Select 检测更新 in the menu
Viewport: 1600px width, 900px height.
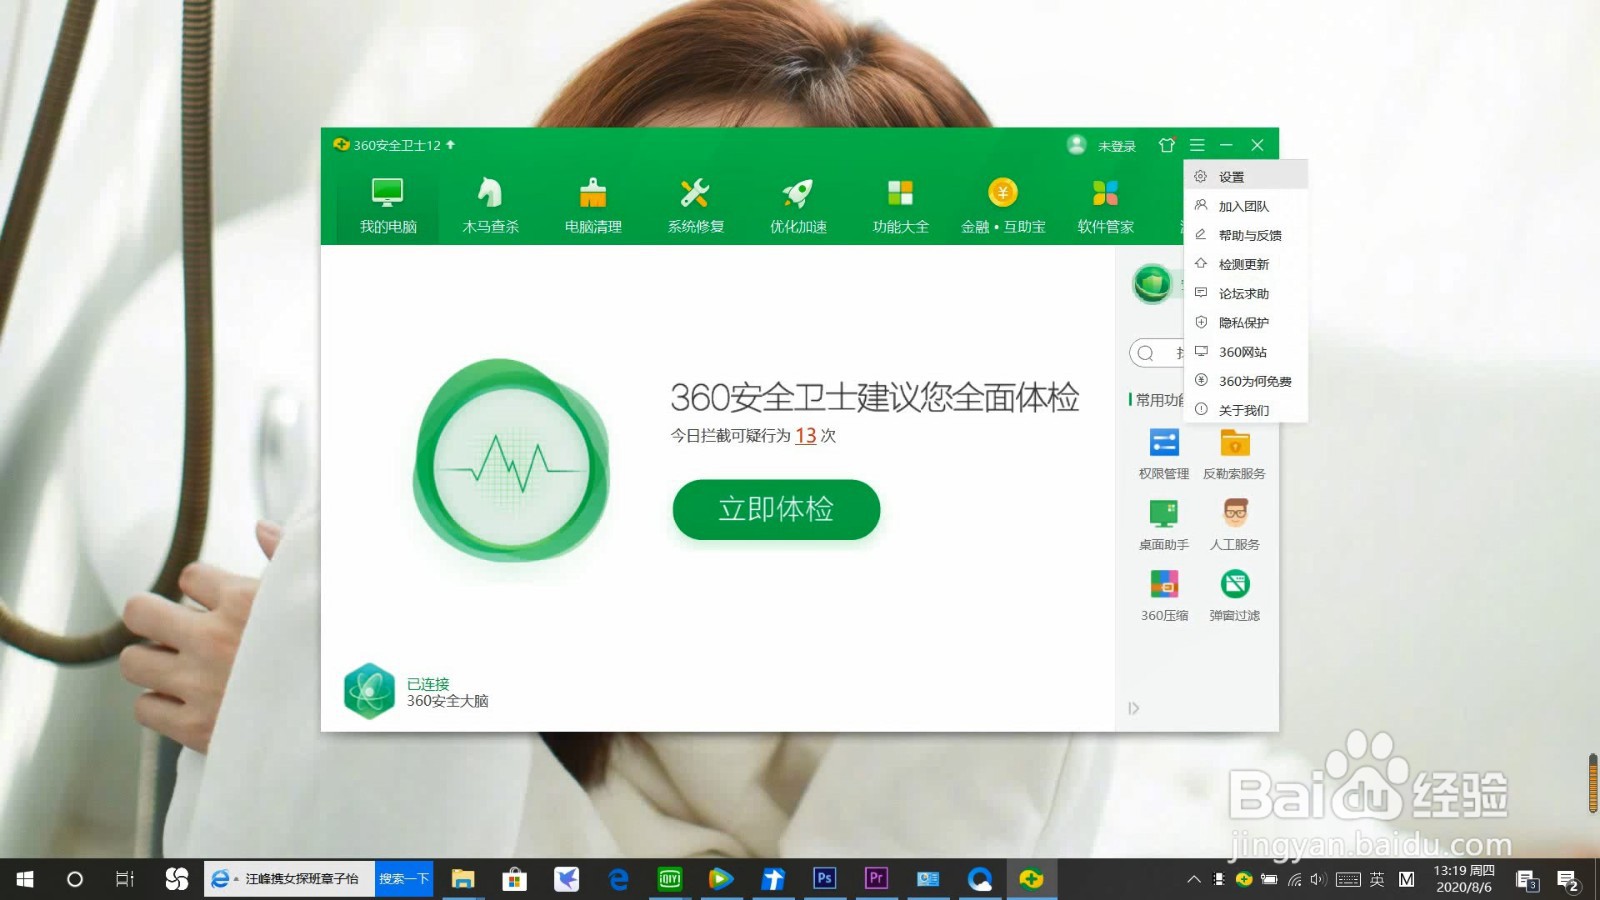tap(1246, 264)
